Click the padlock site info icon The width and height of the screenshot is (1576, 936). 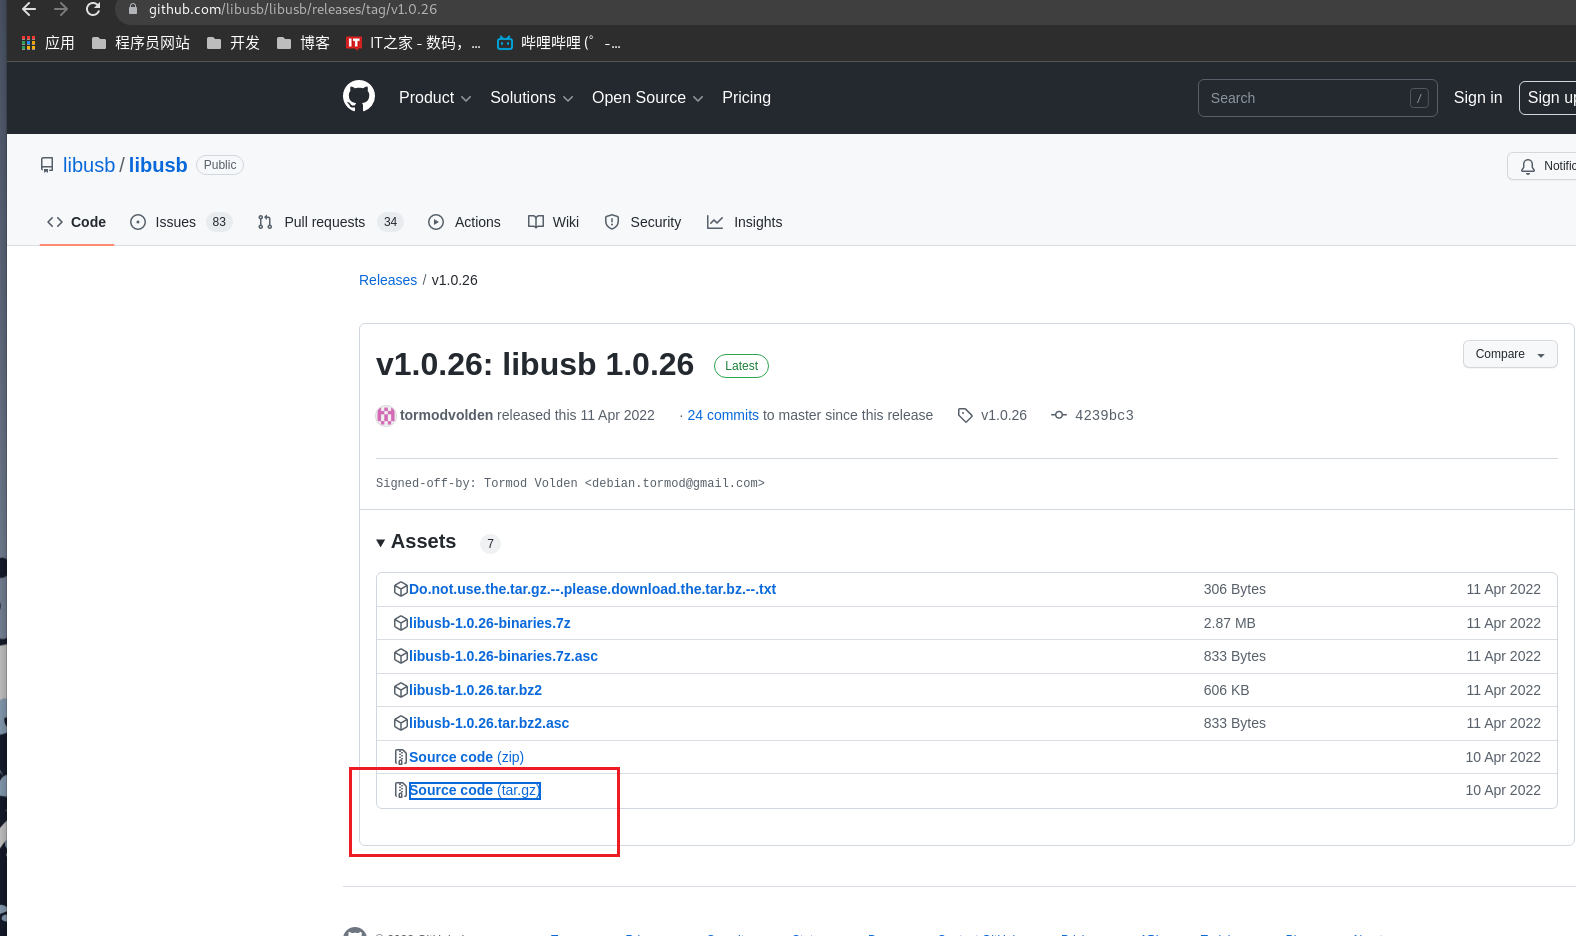(x=133, y=9)
